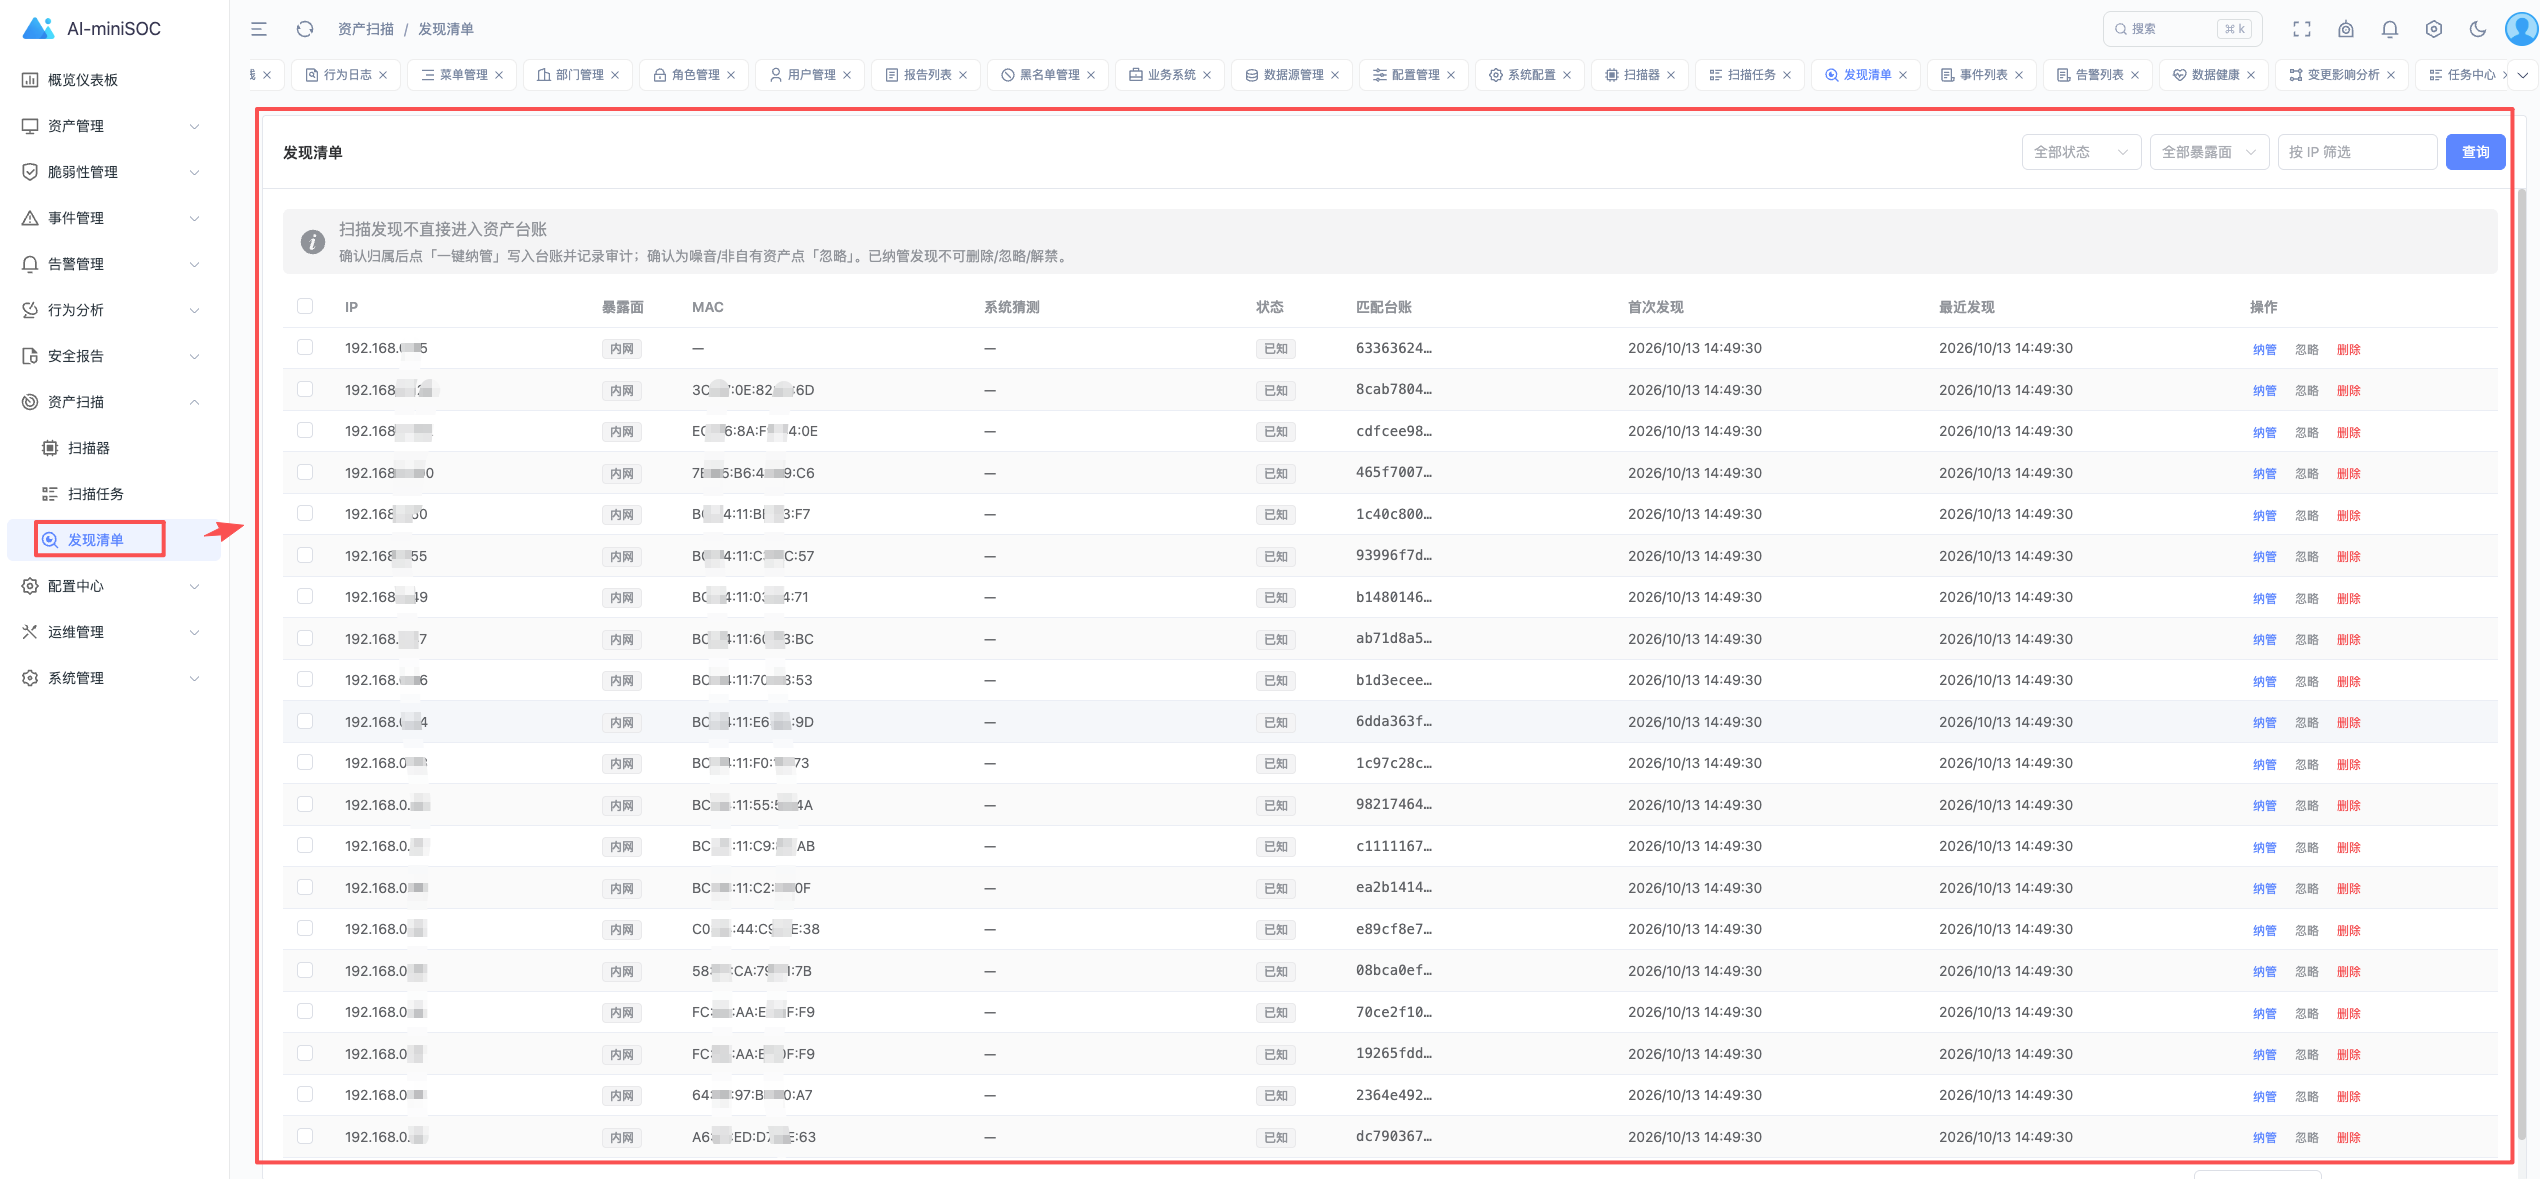Viewport: 2540px width, 1179px height.
Task: Open the 全部暴露面 exposure dropdown
Action: (x=2208, y=152)
